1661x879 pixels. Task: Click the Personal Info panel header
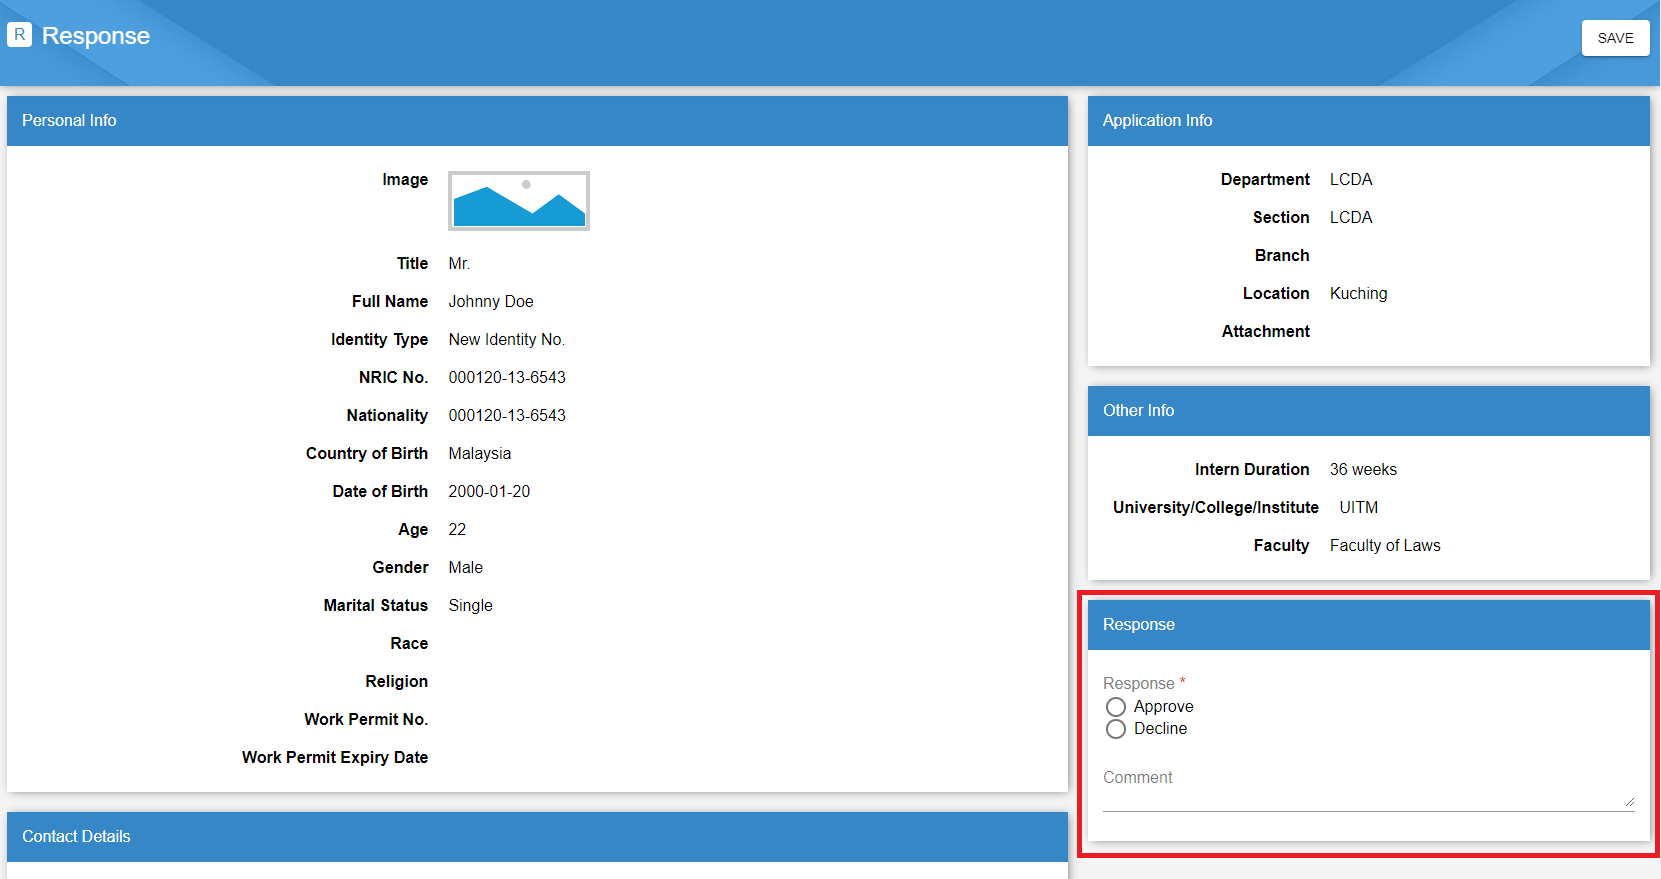[537, 121]
